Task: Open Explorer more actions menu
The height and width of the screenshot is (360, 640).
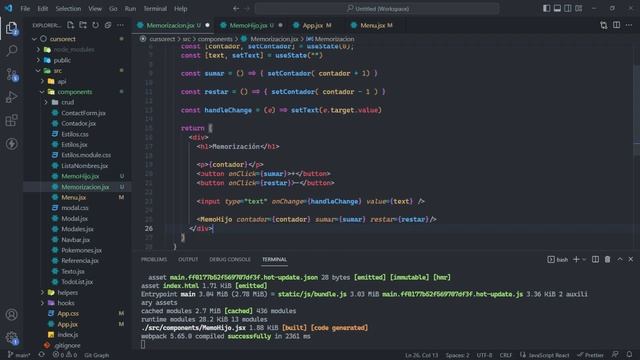Action: (x=120, y=25)
